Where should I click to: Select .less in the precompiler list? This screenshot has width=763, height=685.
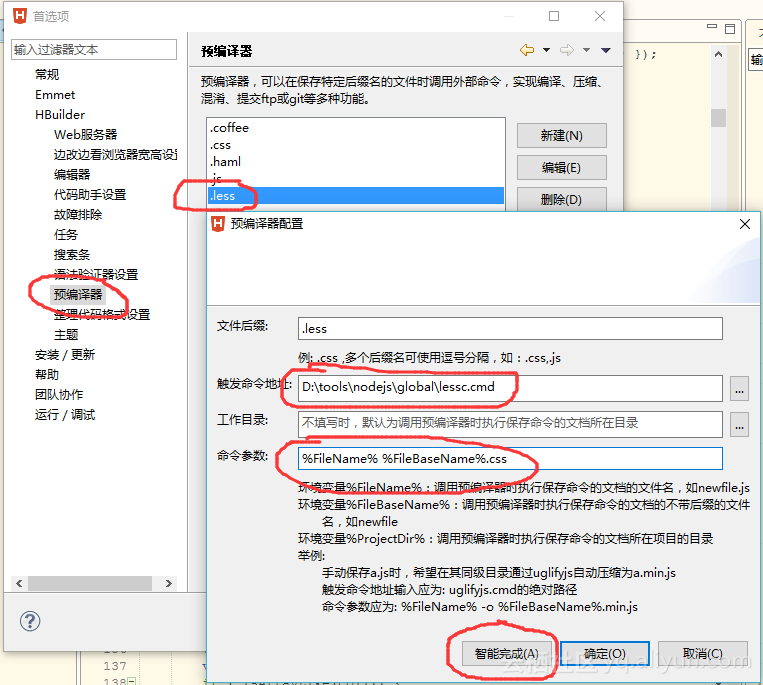355,196
